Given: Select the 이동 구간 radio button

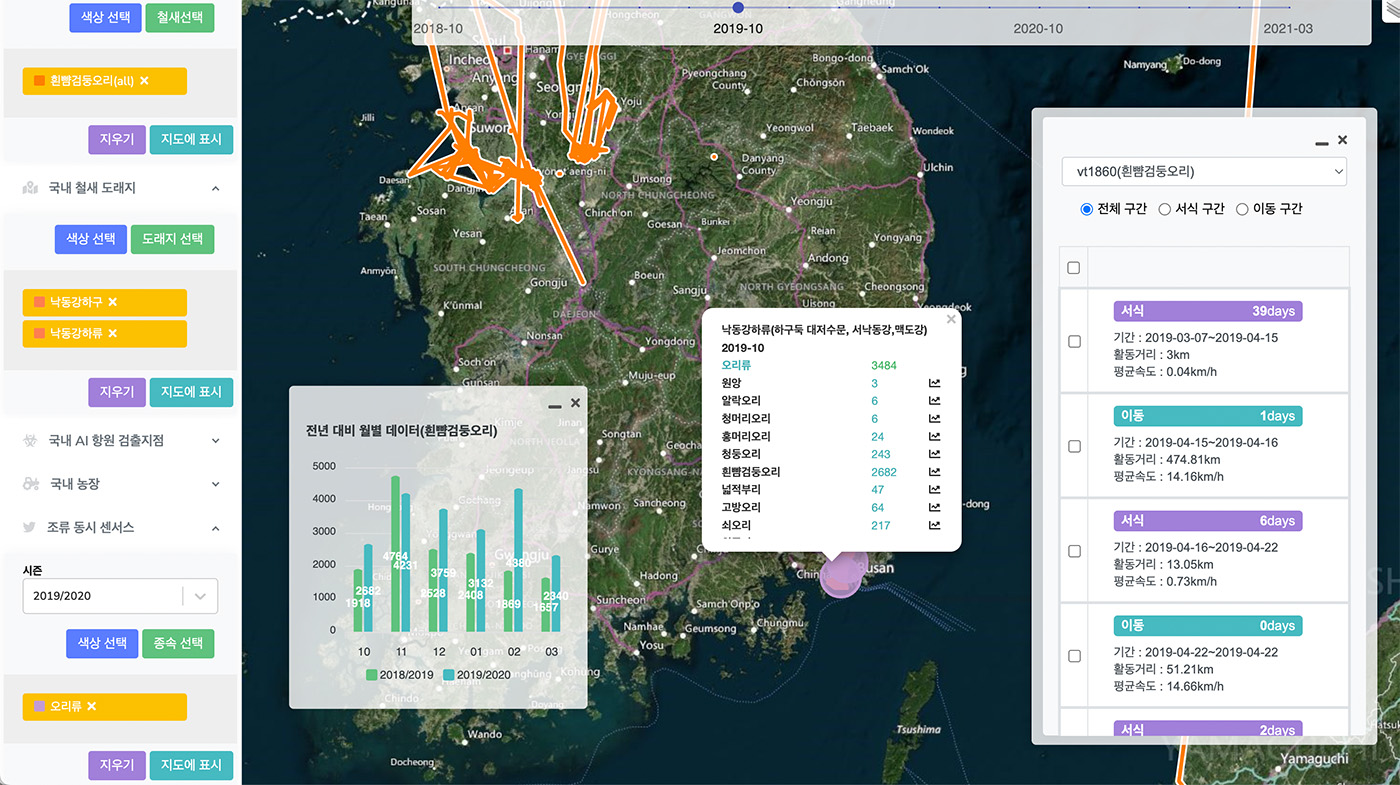Looking at the screenshot, I should 1243,209.
